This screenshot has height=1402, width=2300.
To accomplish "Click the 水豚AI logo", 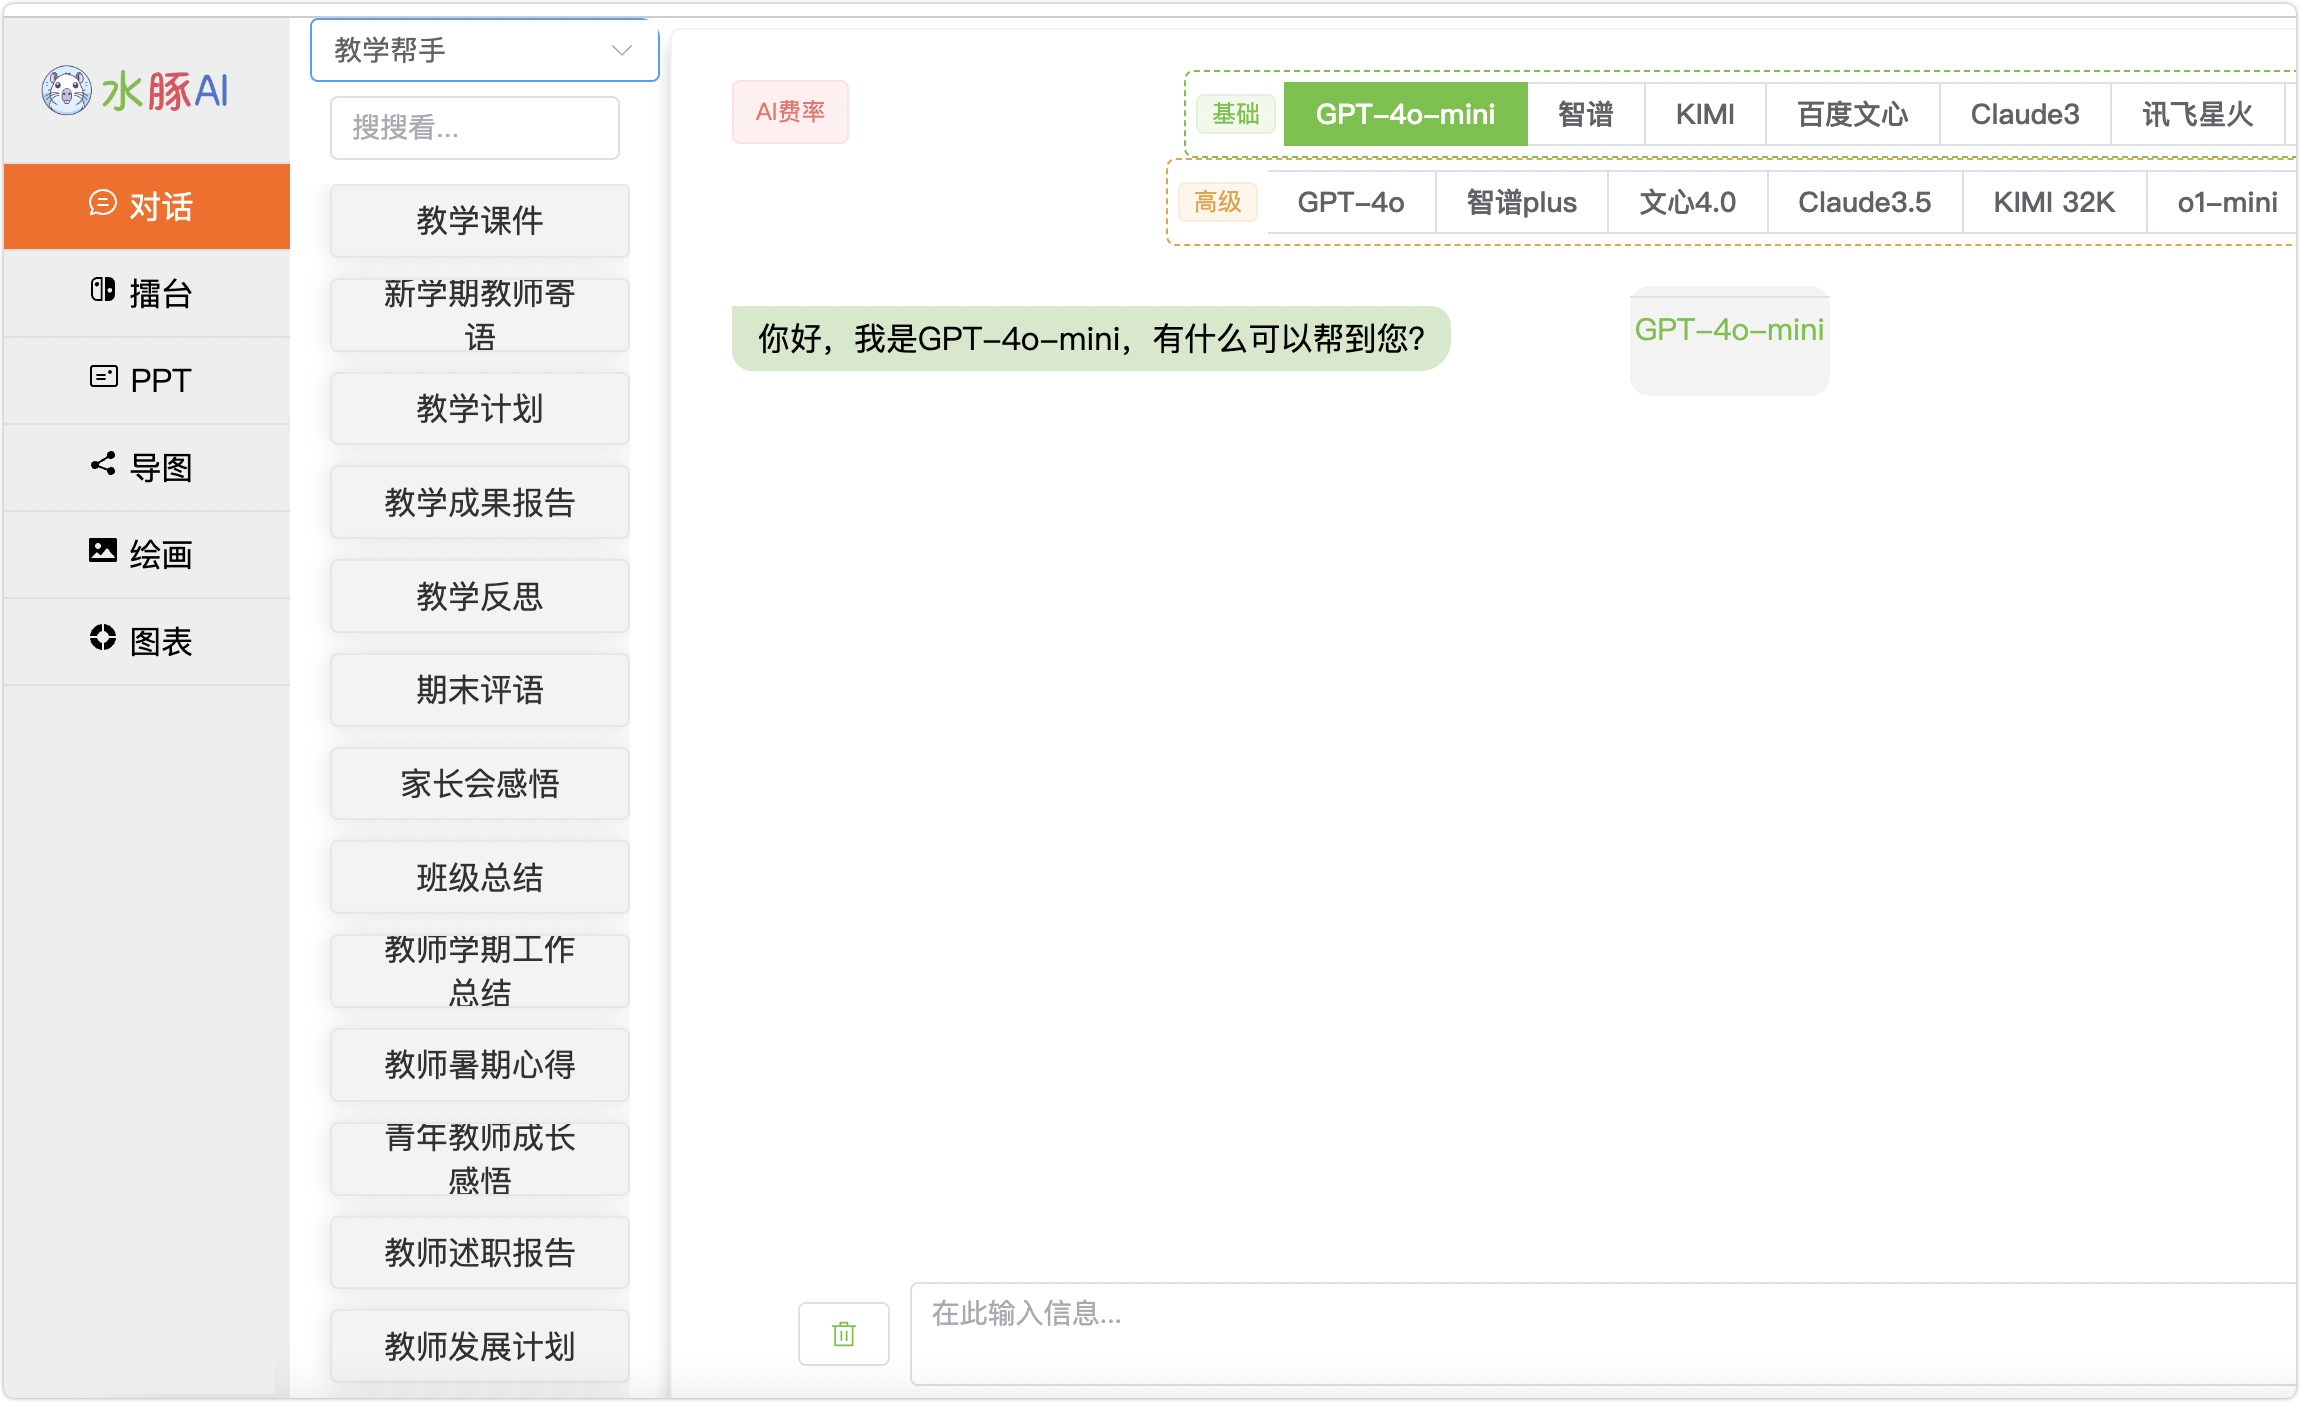I will click(x=134, y=91).
